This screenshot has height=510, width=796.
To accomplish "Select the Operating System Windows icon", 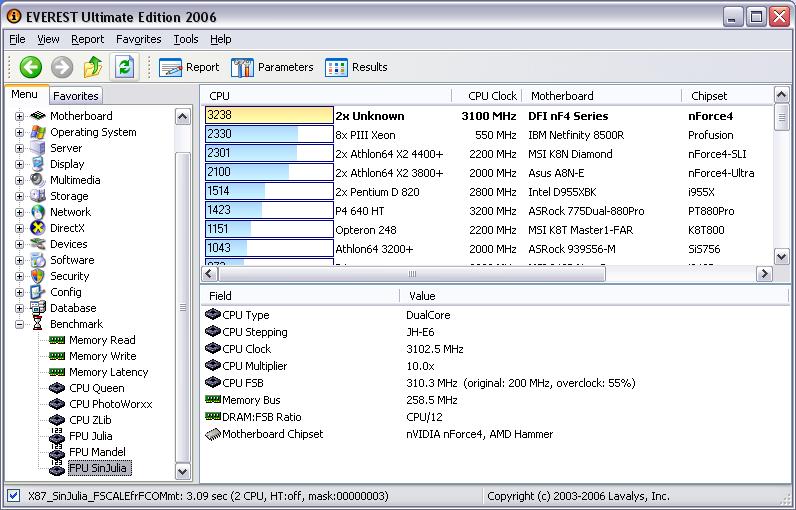I will click(38, 132).
